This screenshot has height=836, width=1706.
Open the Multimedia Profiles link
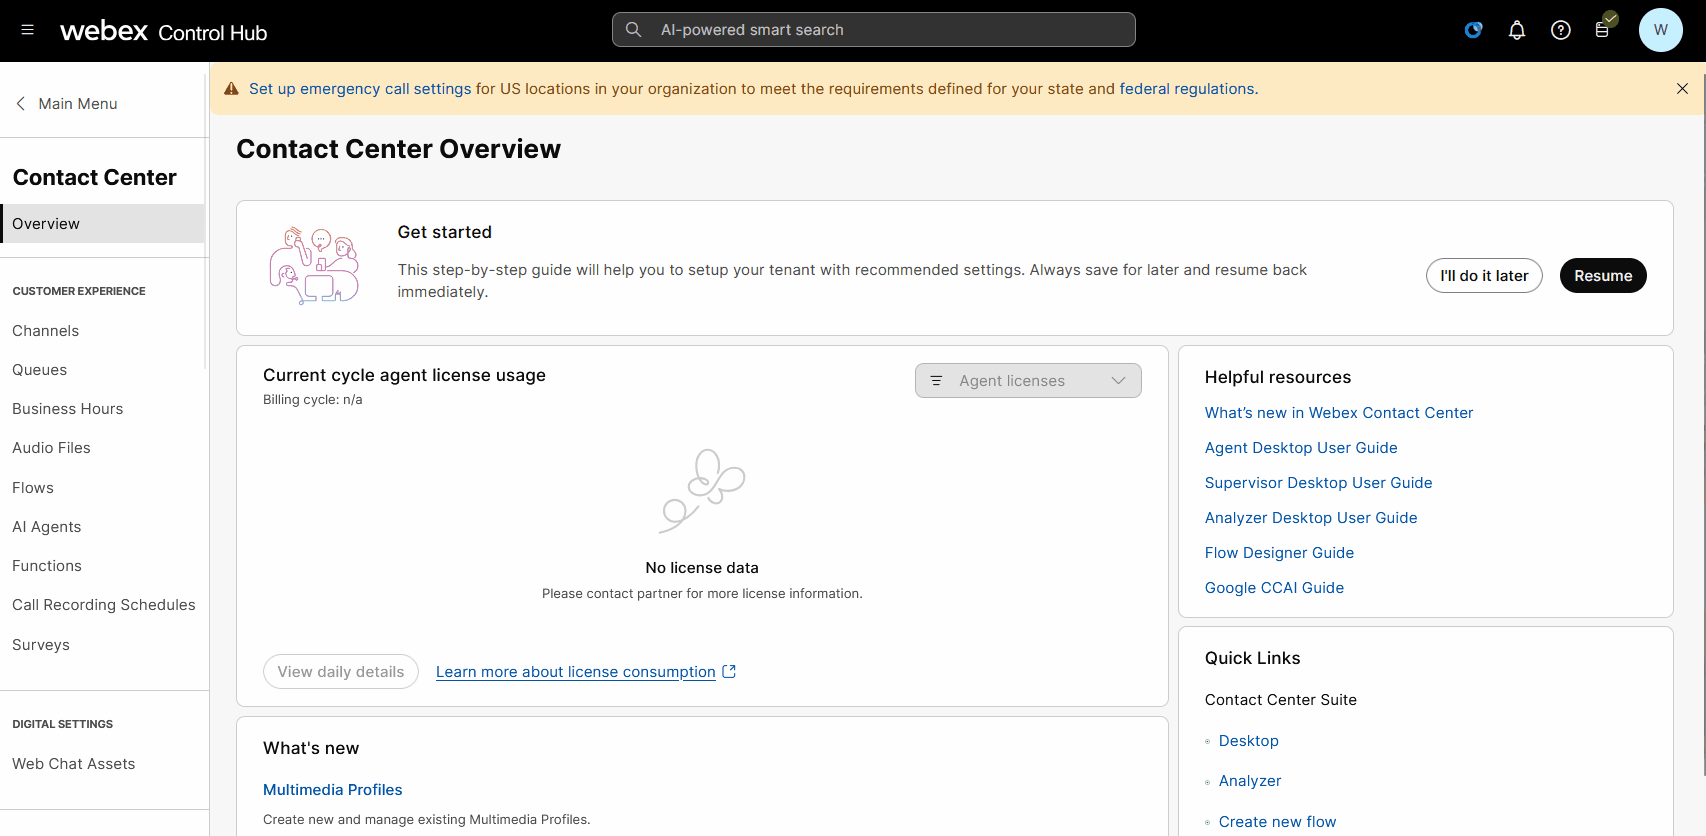(332, 790)
